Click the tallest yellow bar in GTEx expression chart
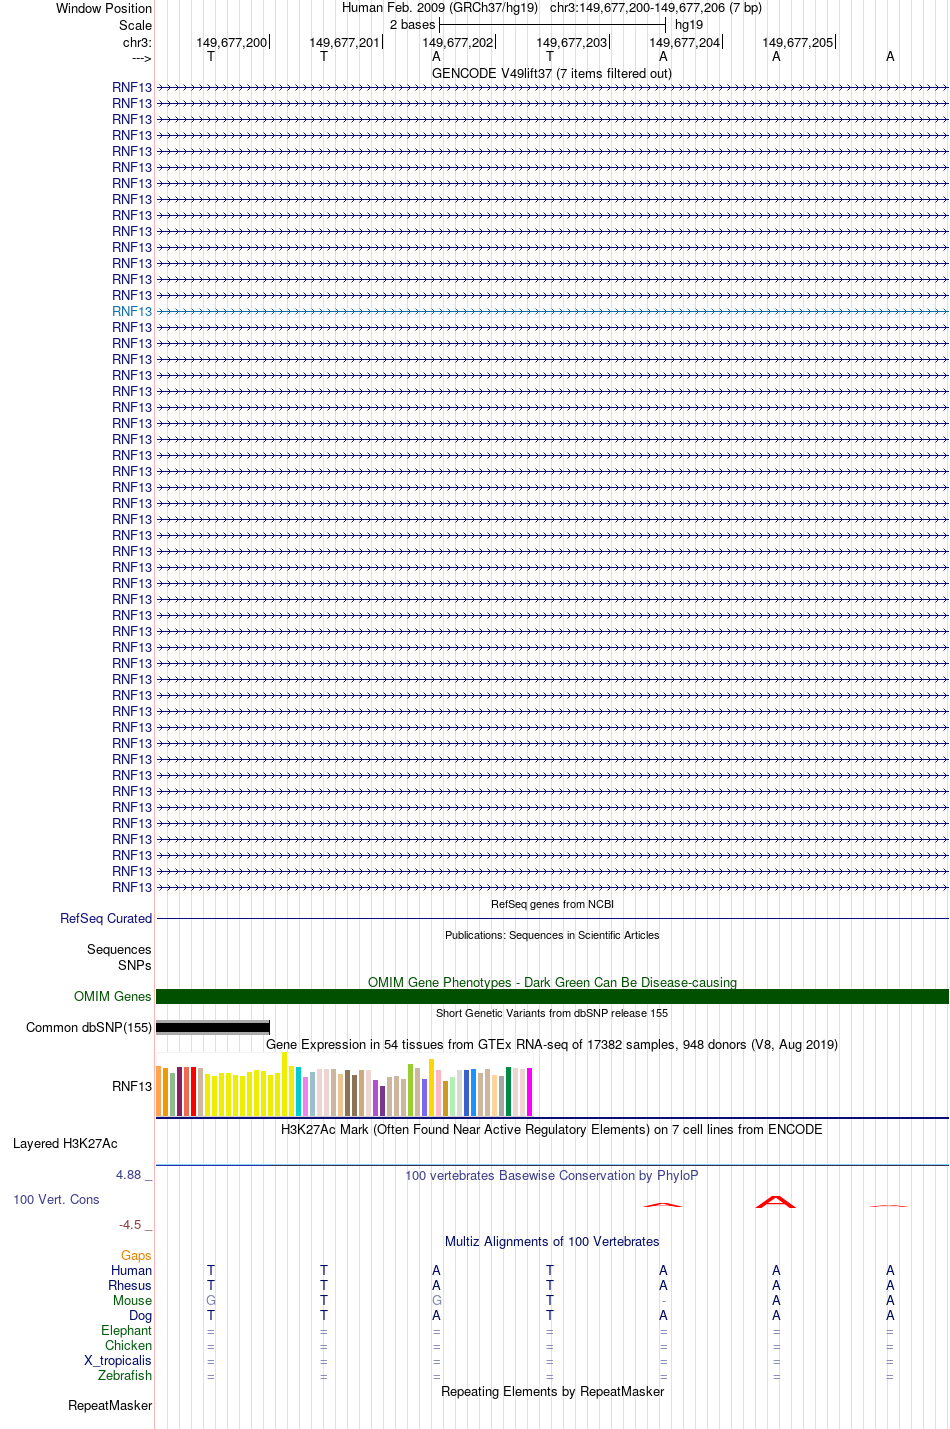The width and height of the screenshot is (950, 1429). 284,1083
